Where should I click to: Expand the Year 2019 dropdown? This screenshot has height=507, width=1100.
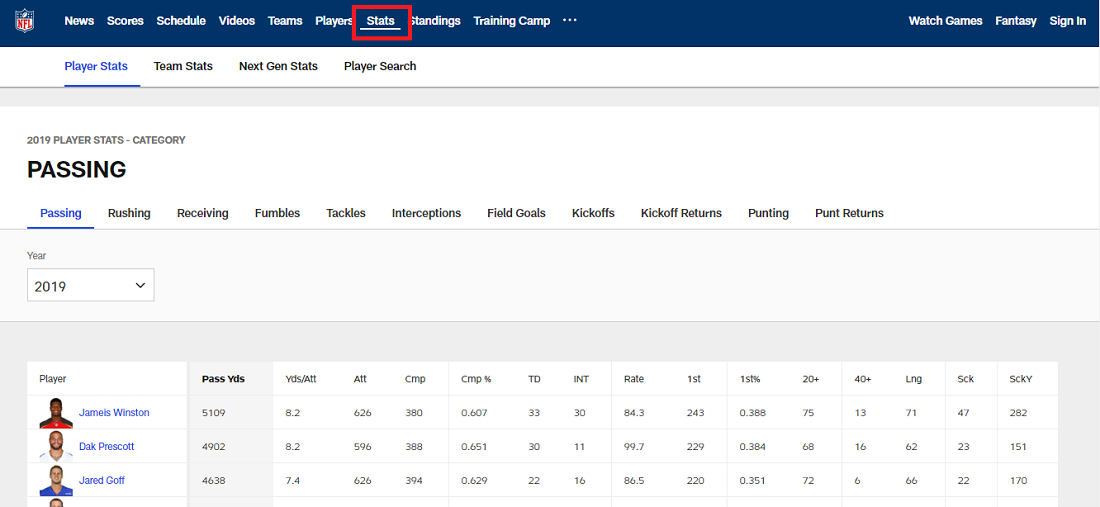[x=90, y=286]
